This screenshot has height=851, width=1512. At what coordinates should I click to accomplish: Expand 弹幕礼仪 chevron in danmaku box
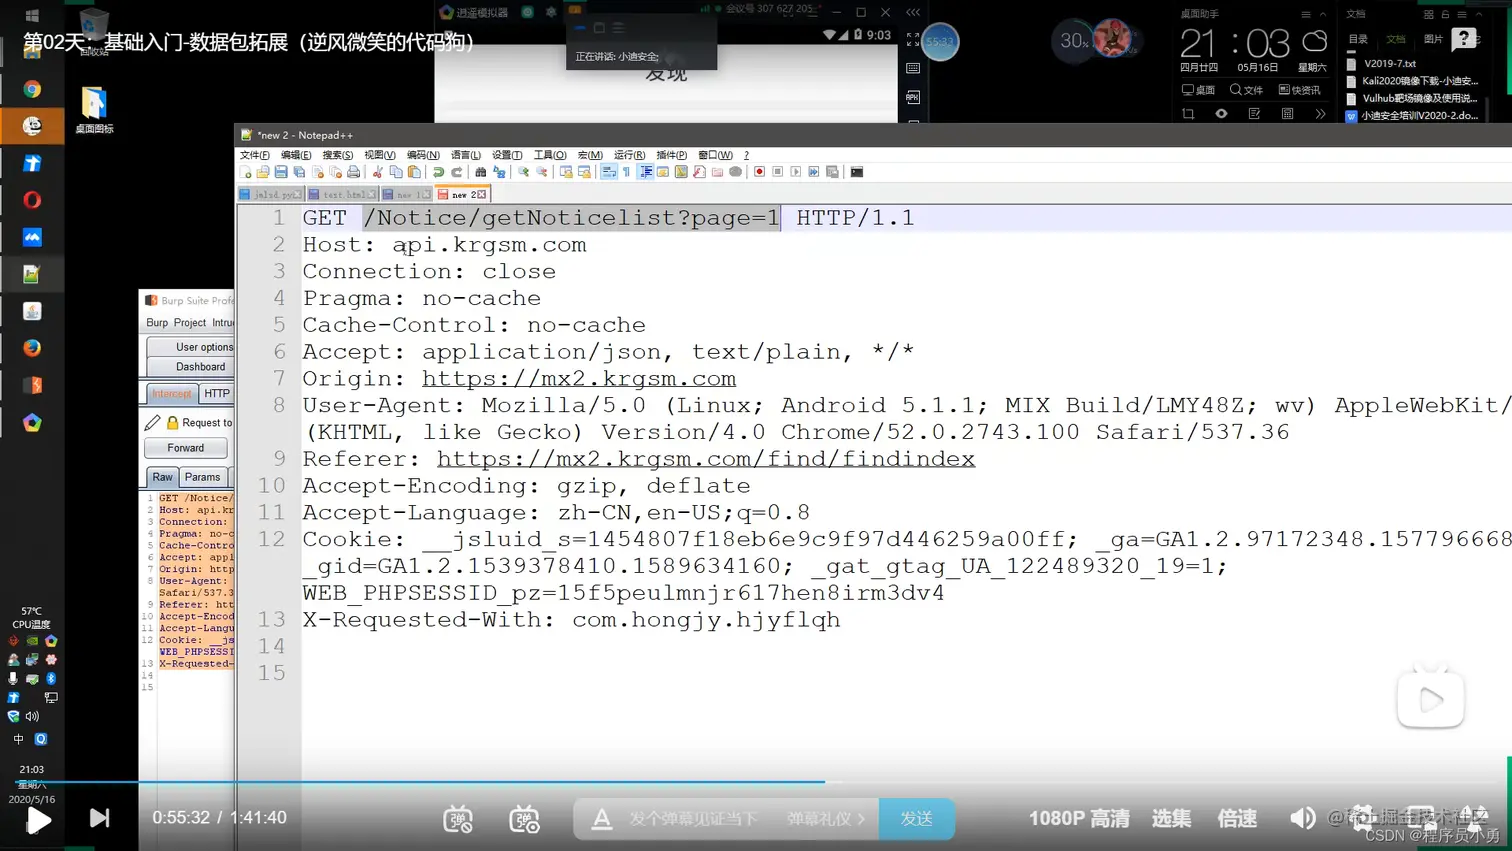861,819
